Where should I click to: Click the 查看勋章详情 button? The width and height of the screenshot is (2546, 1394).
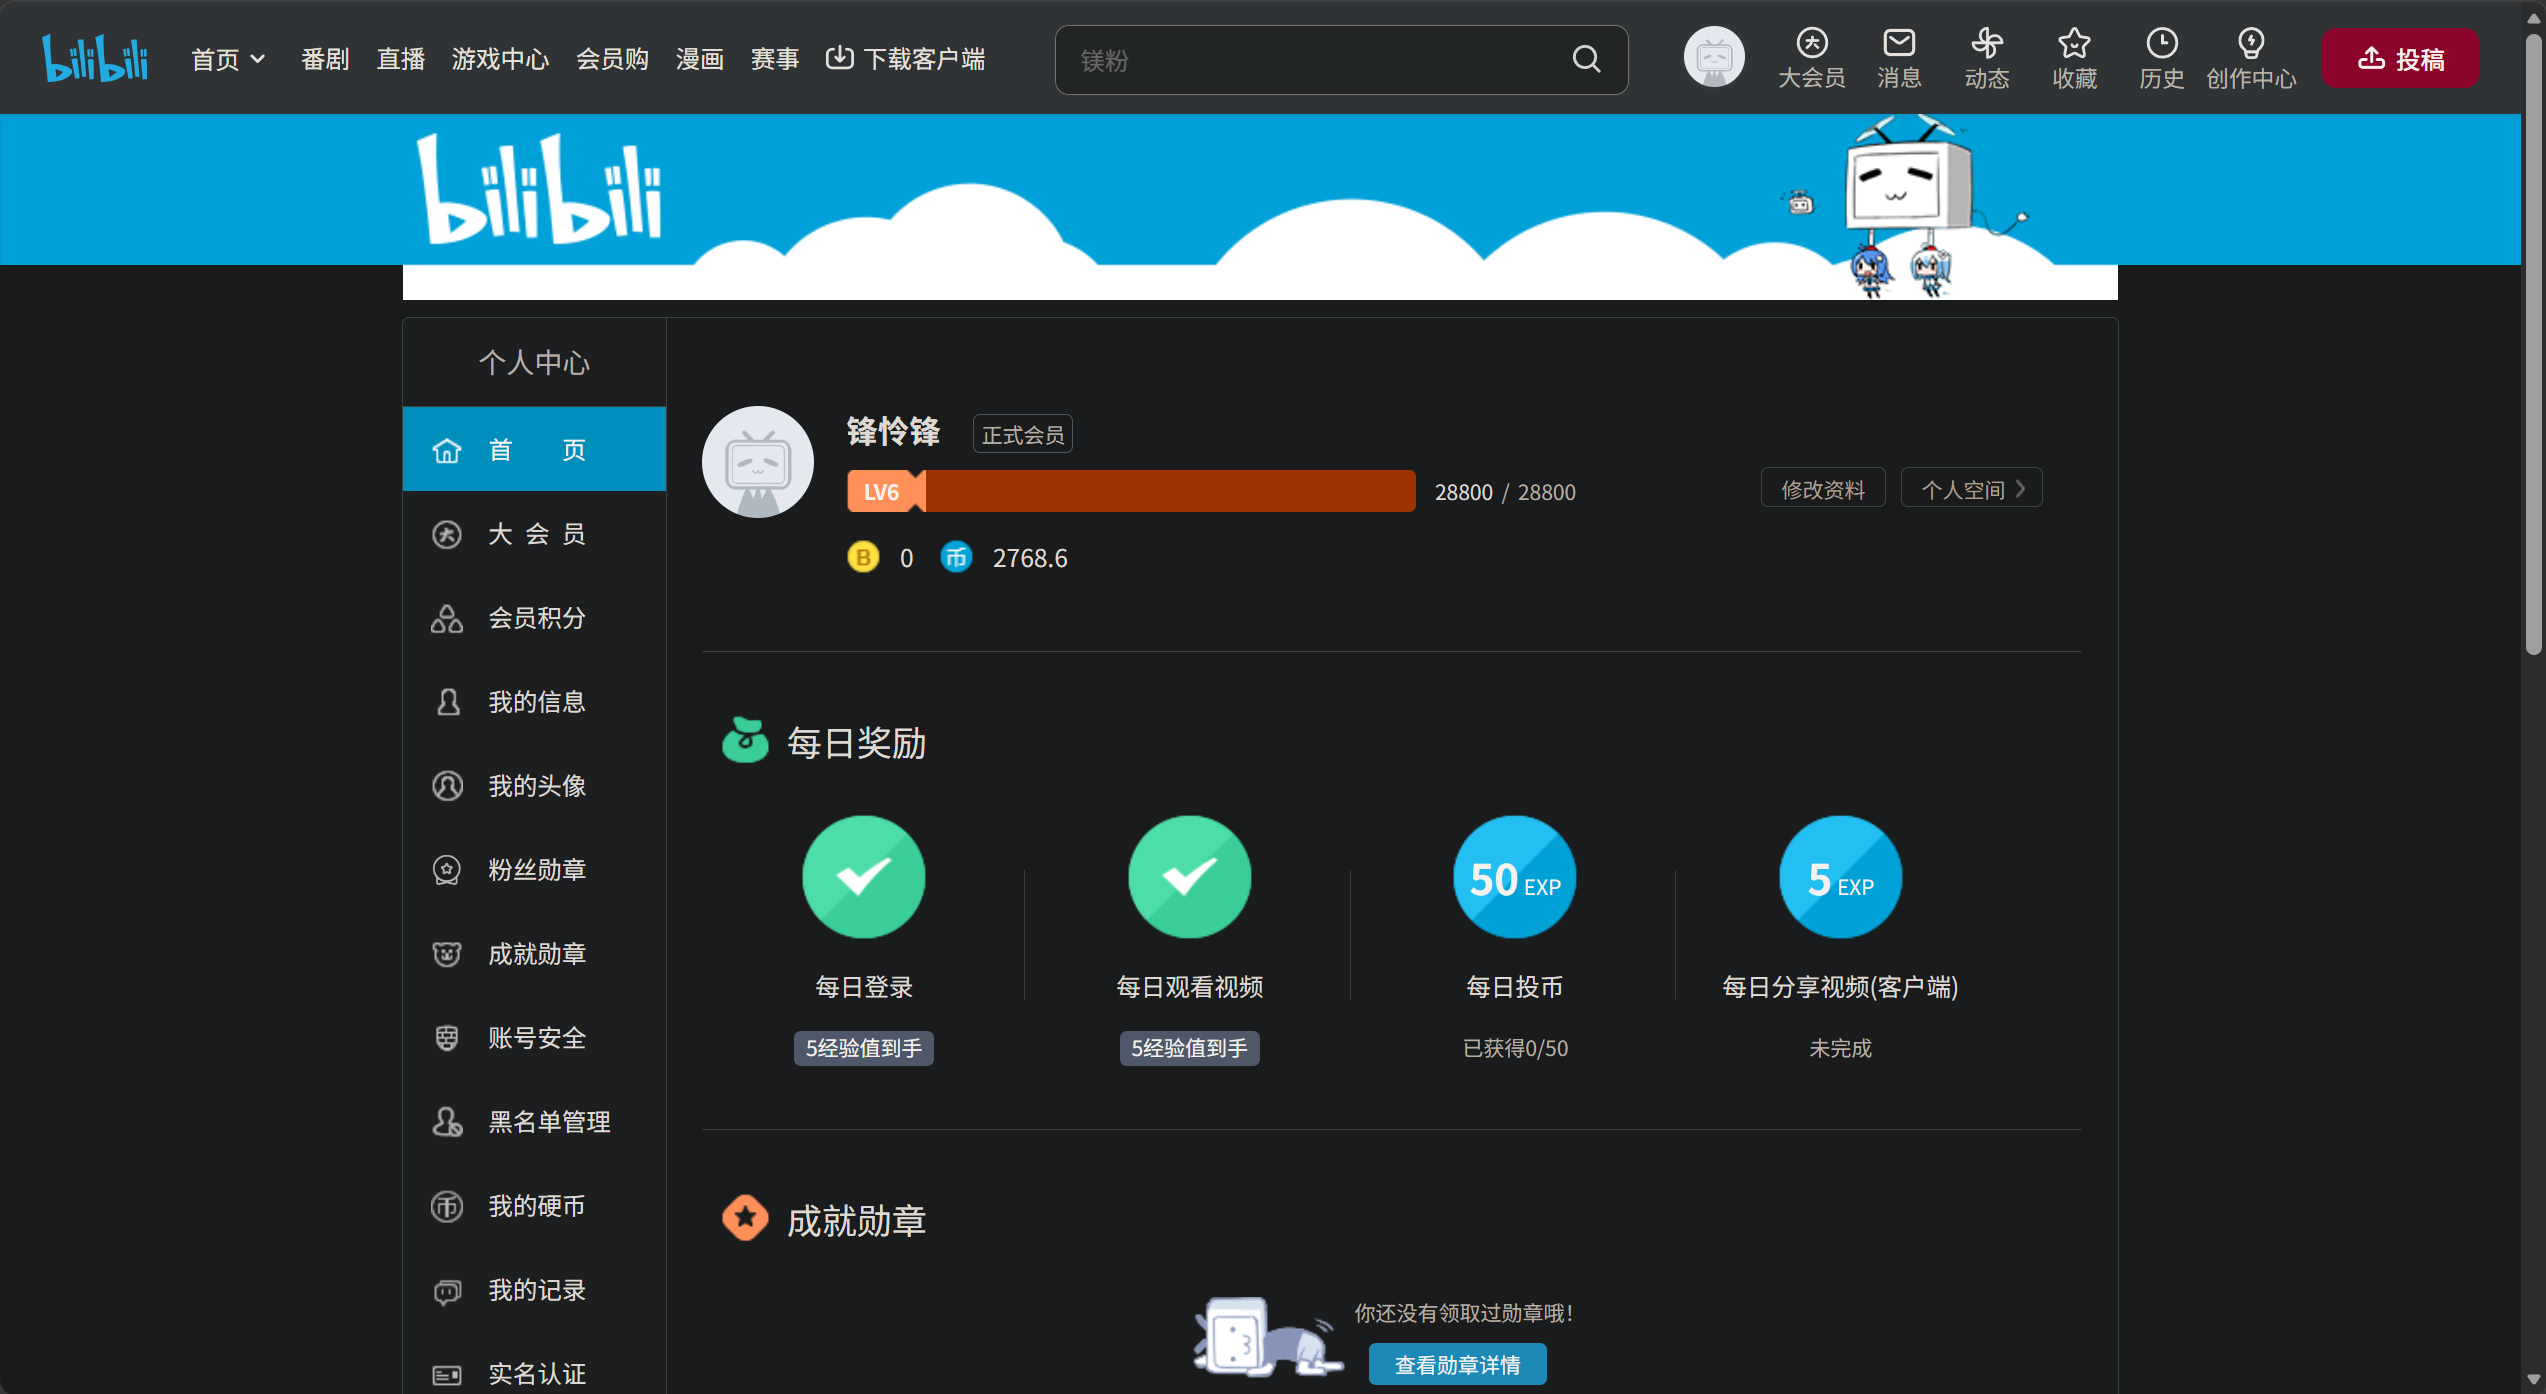click(1457, 1364)
